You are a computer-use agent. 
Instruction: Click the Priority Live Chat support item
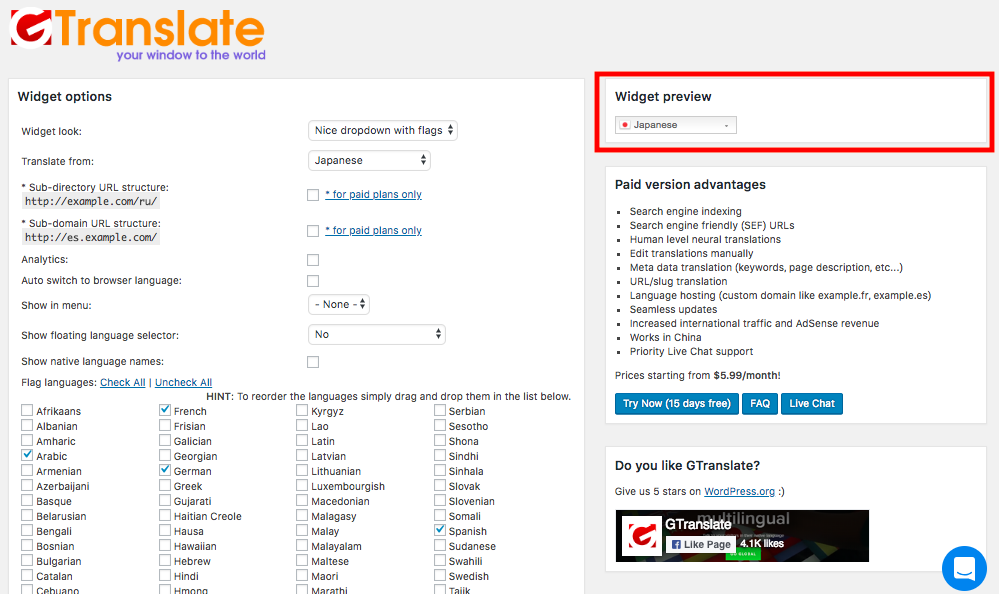click(x=691, y=352)
